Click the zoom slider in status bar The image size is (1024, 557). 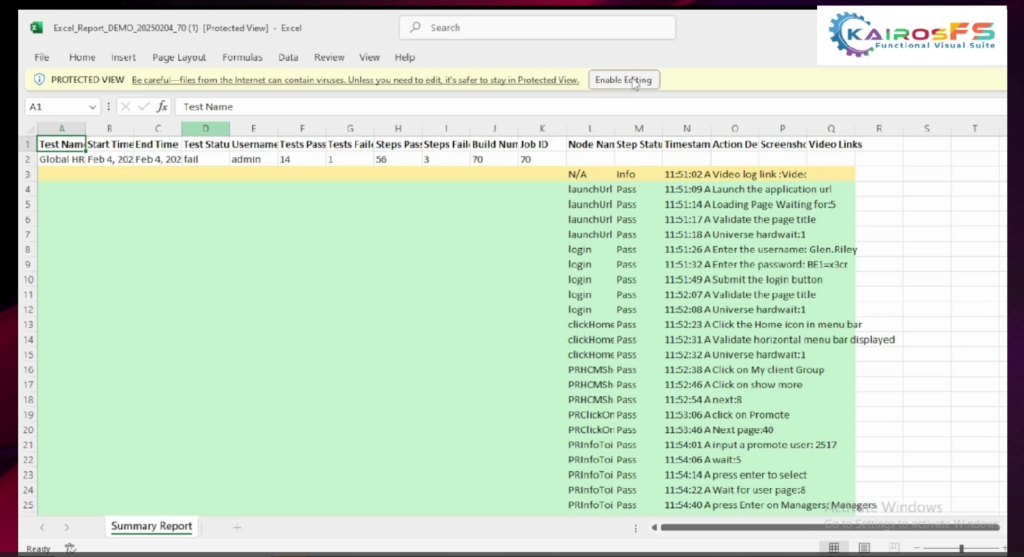pyautogui.click(x=960, y=548)
